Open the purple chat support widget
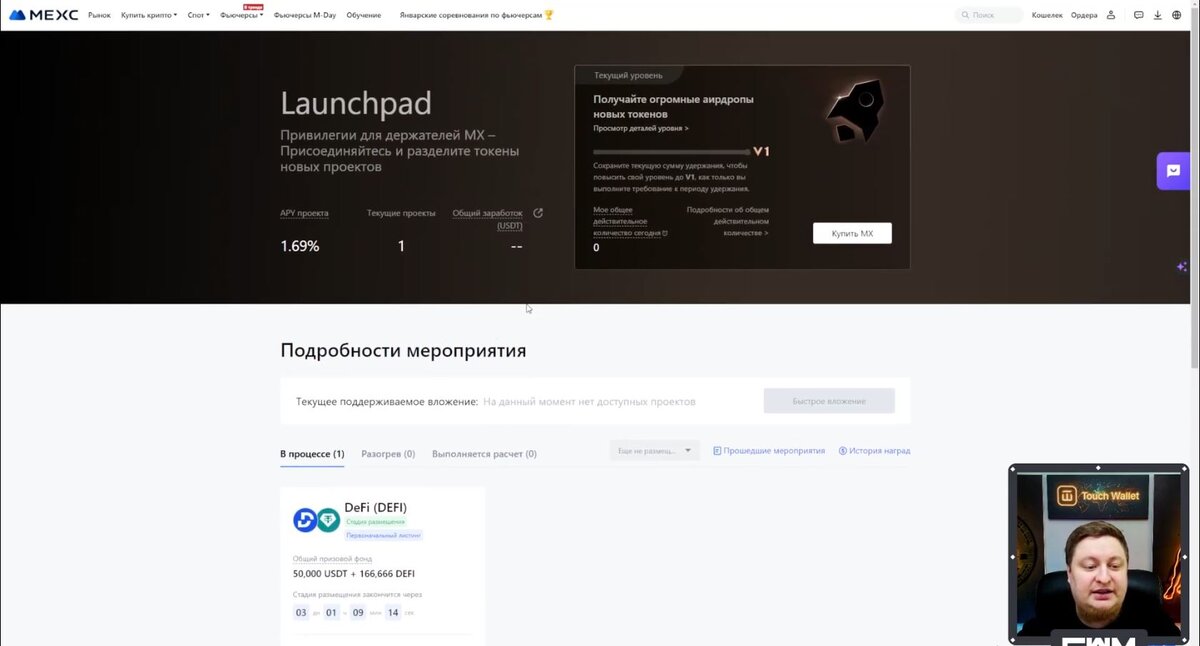Screen dimensions: 1200x646 coord(1173,171)
